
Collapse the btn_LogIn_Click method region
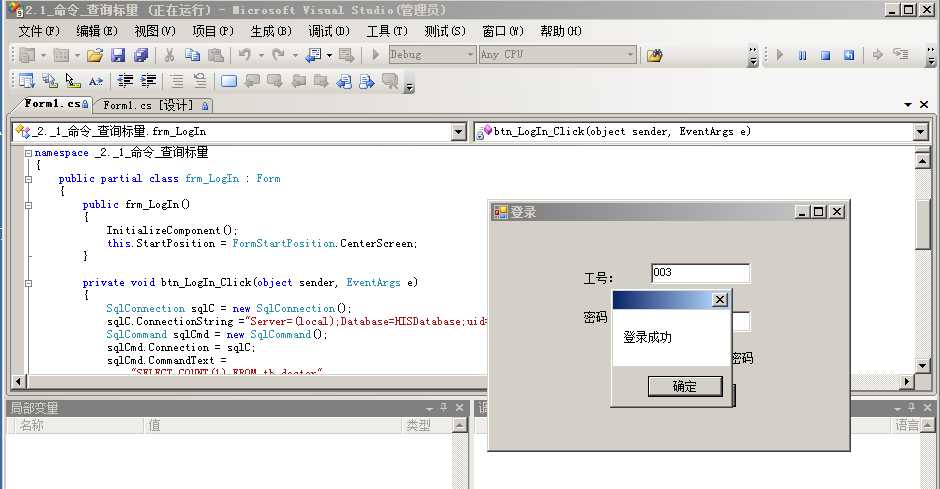coord(28,283)
